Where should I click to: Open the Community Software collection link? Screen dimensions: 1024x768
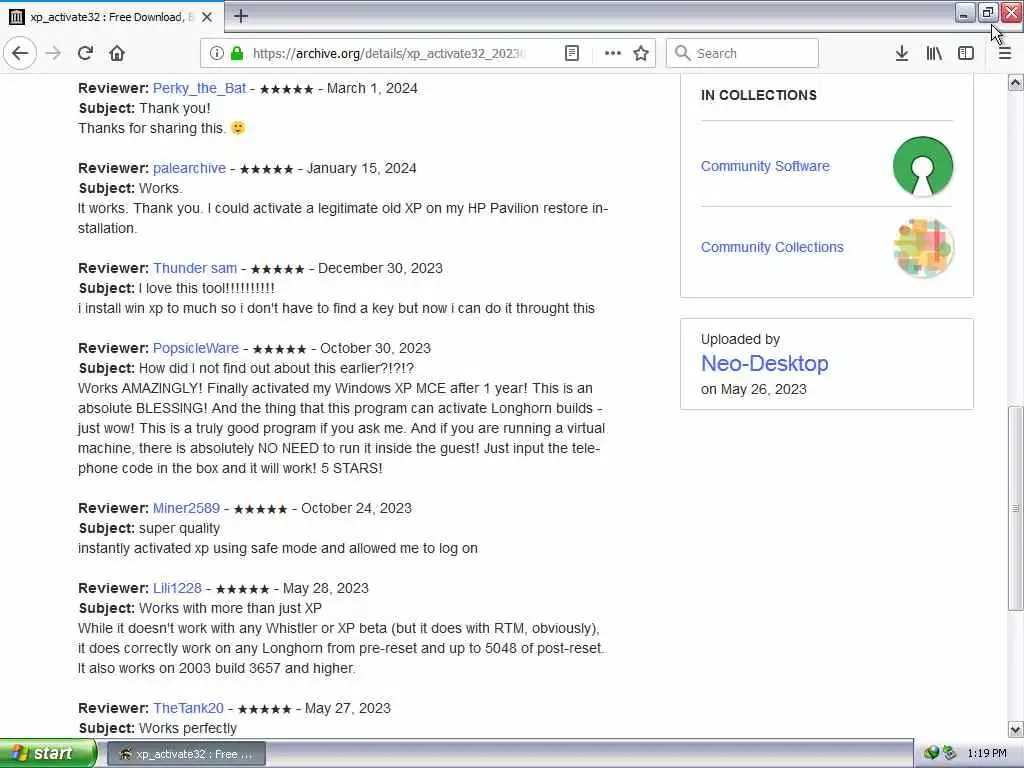(x=765, y=166)
